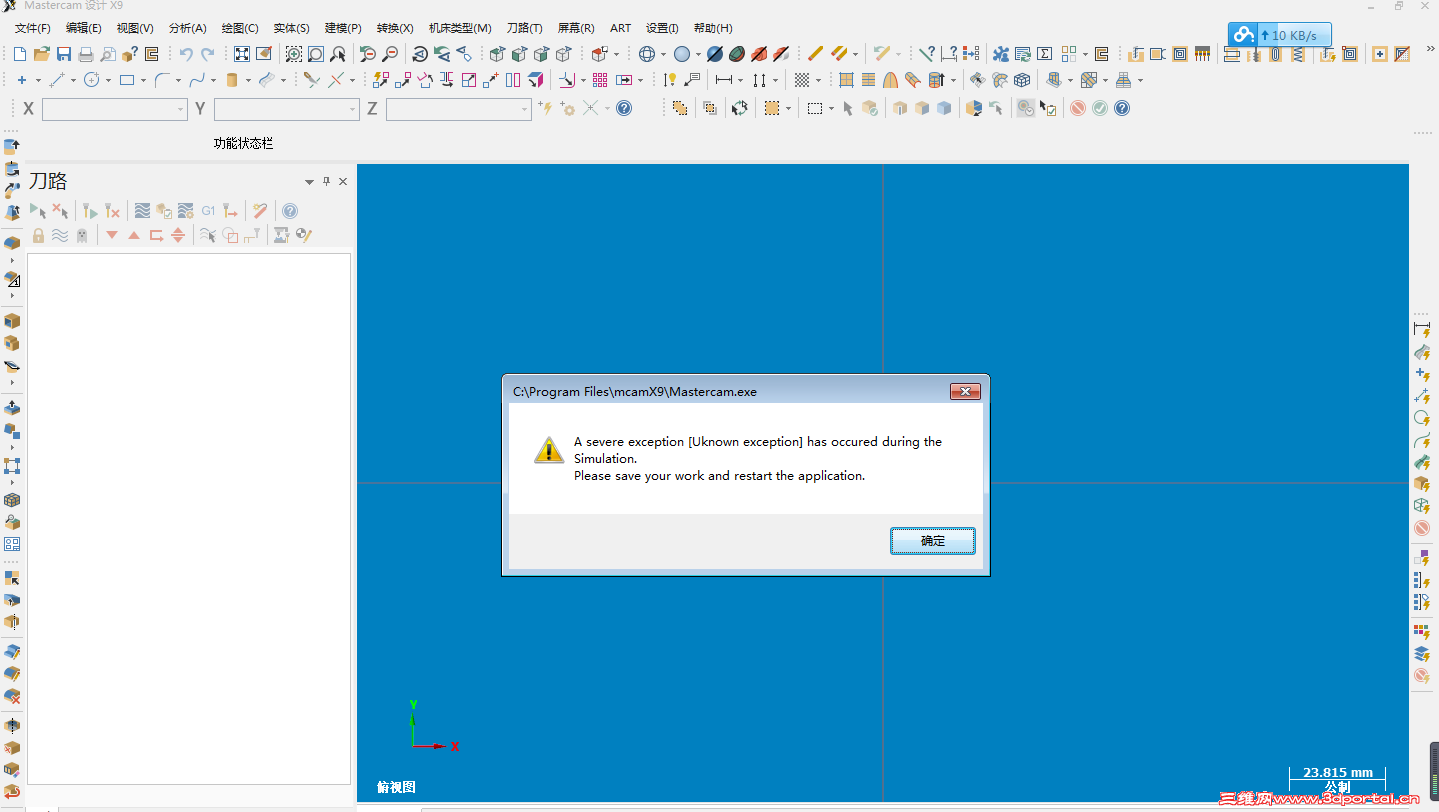Viewport: 1439px width, 812px height.
Task: Click the G1 post processing icon
Action: click(x=208, y=210)
